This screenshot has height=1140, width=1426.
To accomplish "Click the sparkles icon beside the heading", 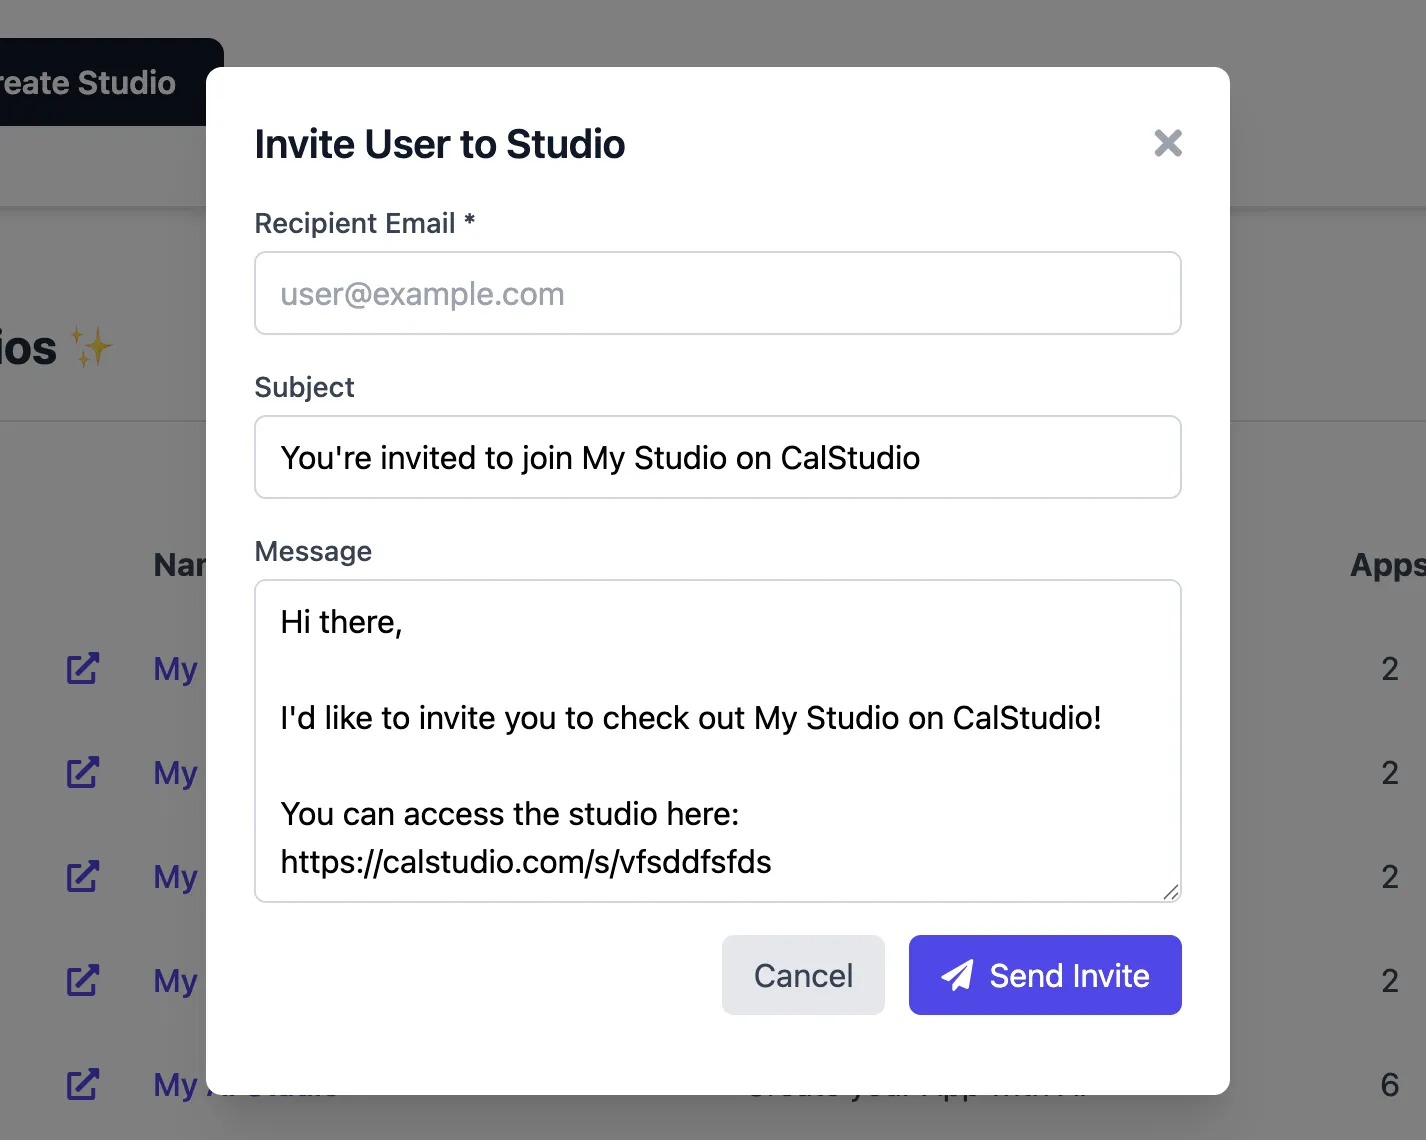I will pos(91,347).
